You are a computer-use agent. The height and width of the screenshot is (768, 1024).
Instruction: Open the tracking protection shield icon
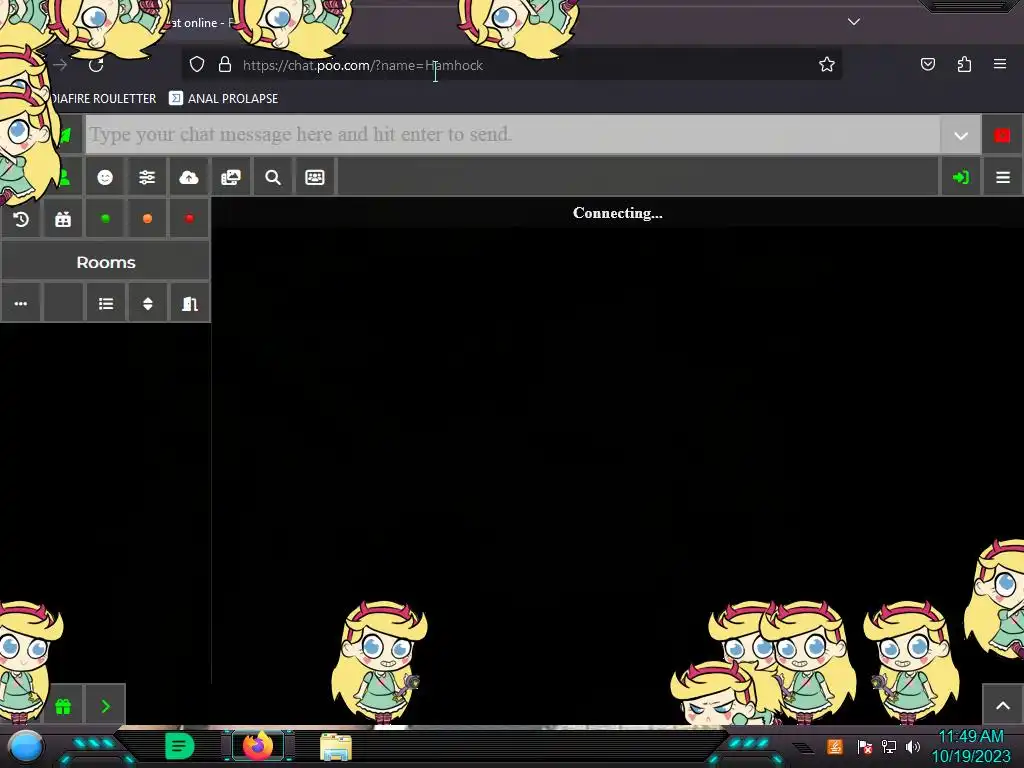[x=197, y=64]
